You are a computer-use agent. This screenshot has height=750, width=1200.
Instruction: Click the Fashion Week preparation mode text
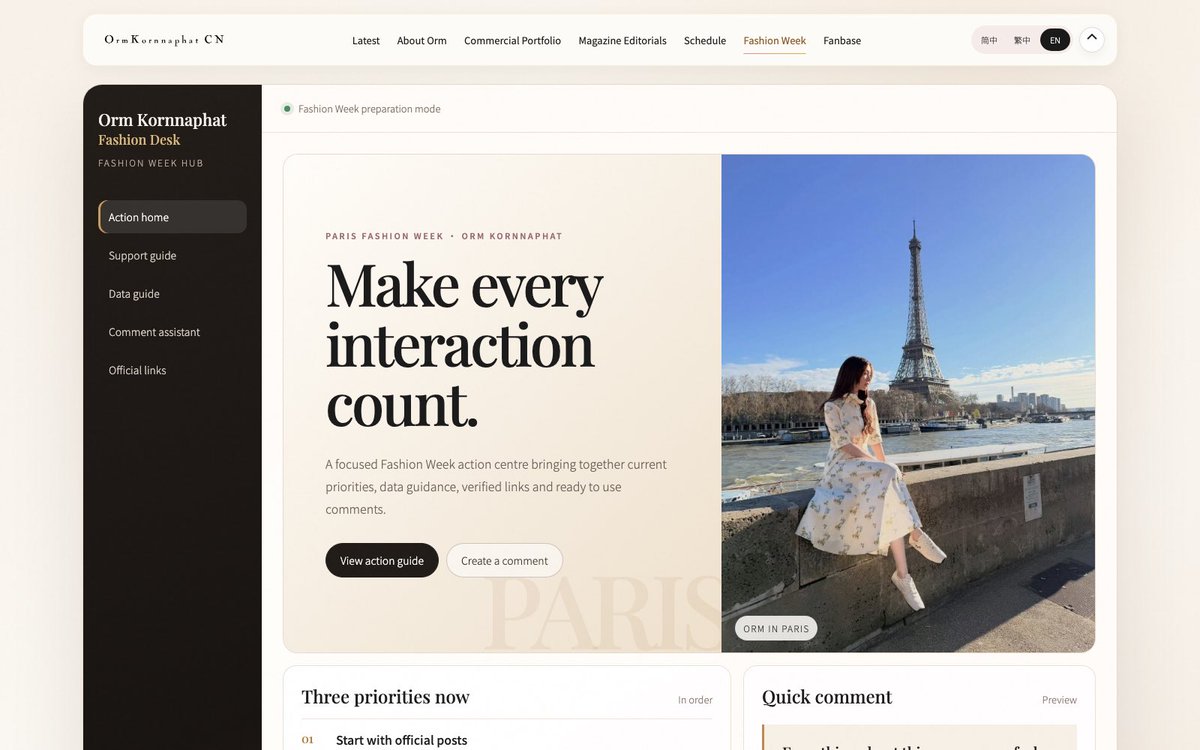tap(369, 109)
